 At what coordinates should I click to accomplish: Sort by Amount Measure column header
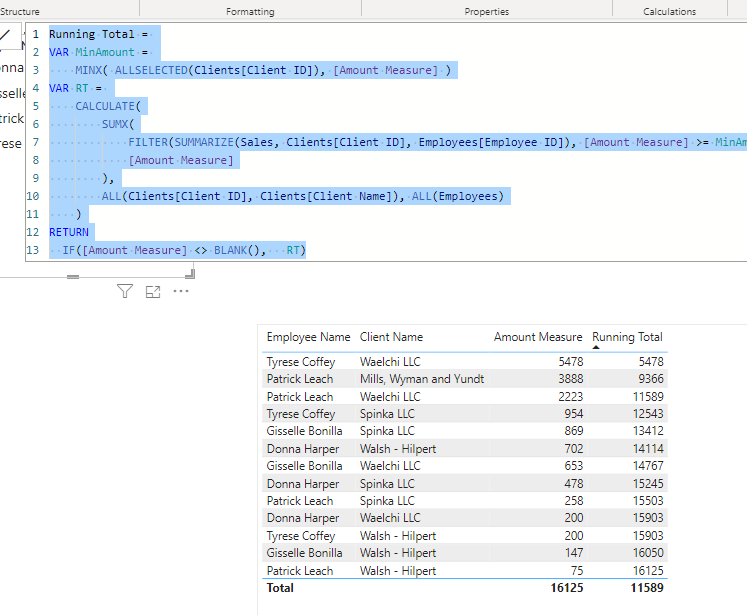[538, 337]
